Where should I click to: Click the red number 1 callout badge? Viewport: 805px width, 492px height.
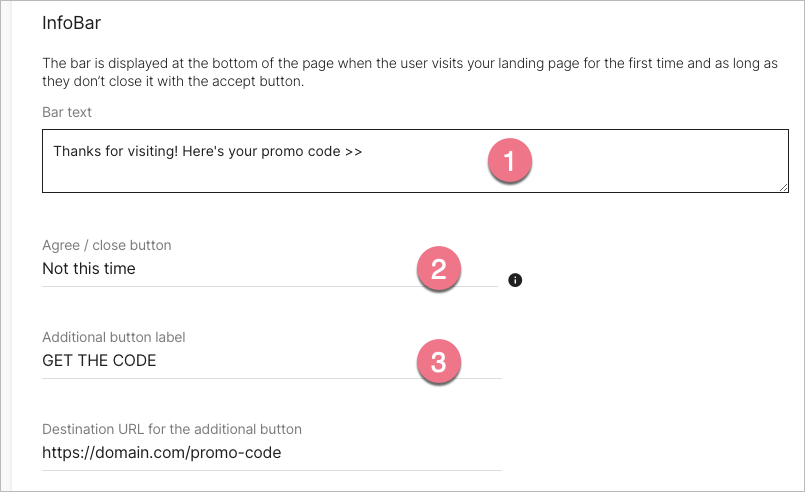(x=510, y=161)
